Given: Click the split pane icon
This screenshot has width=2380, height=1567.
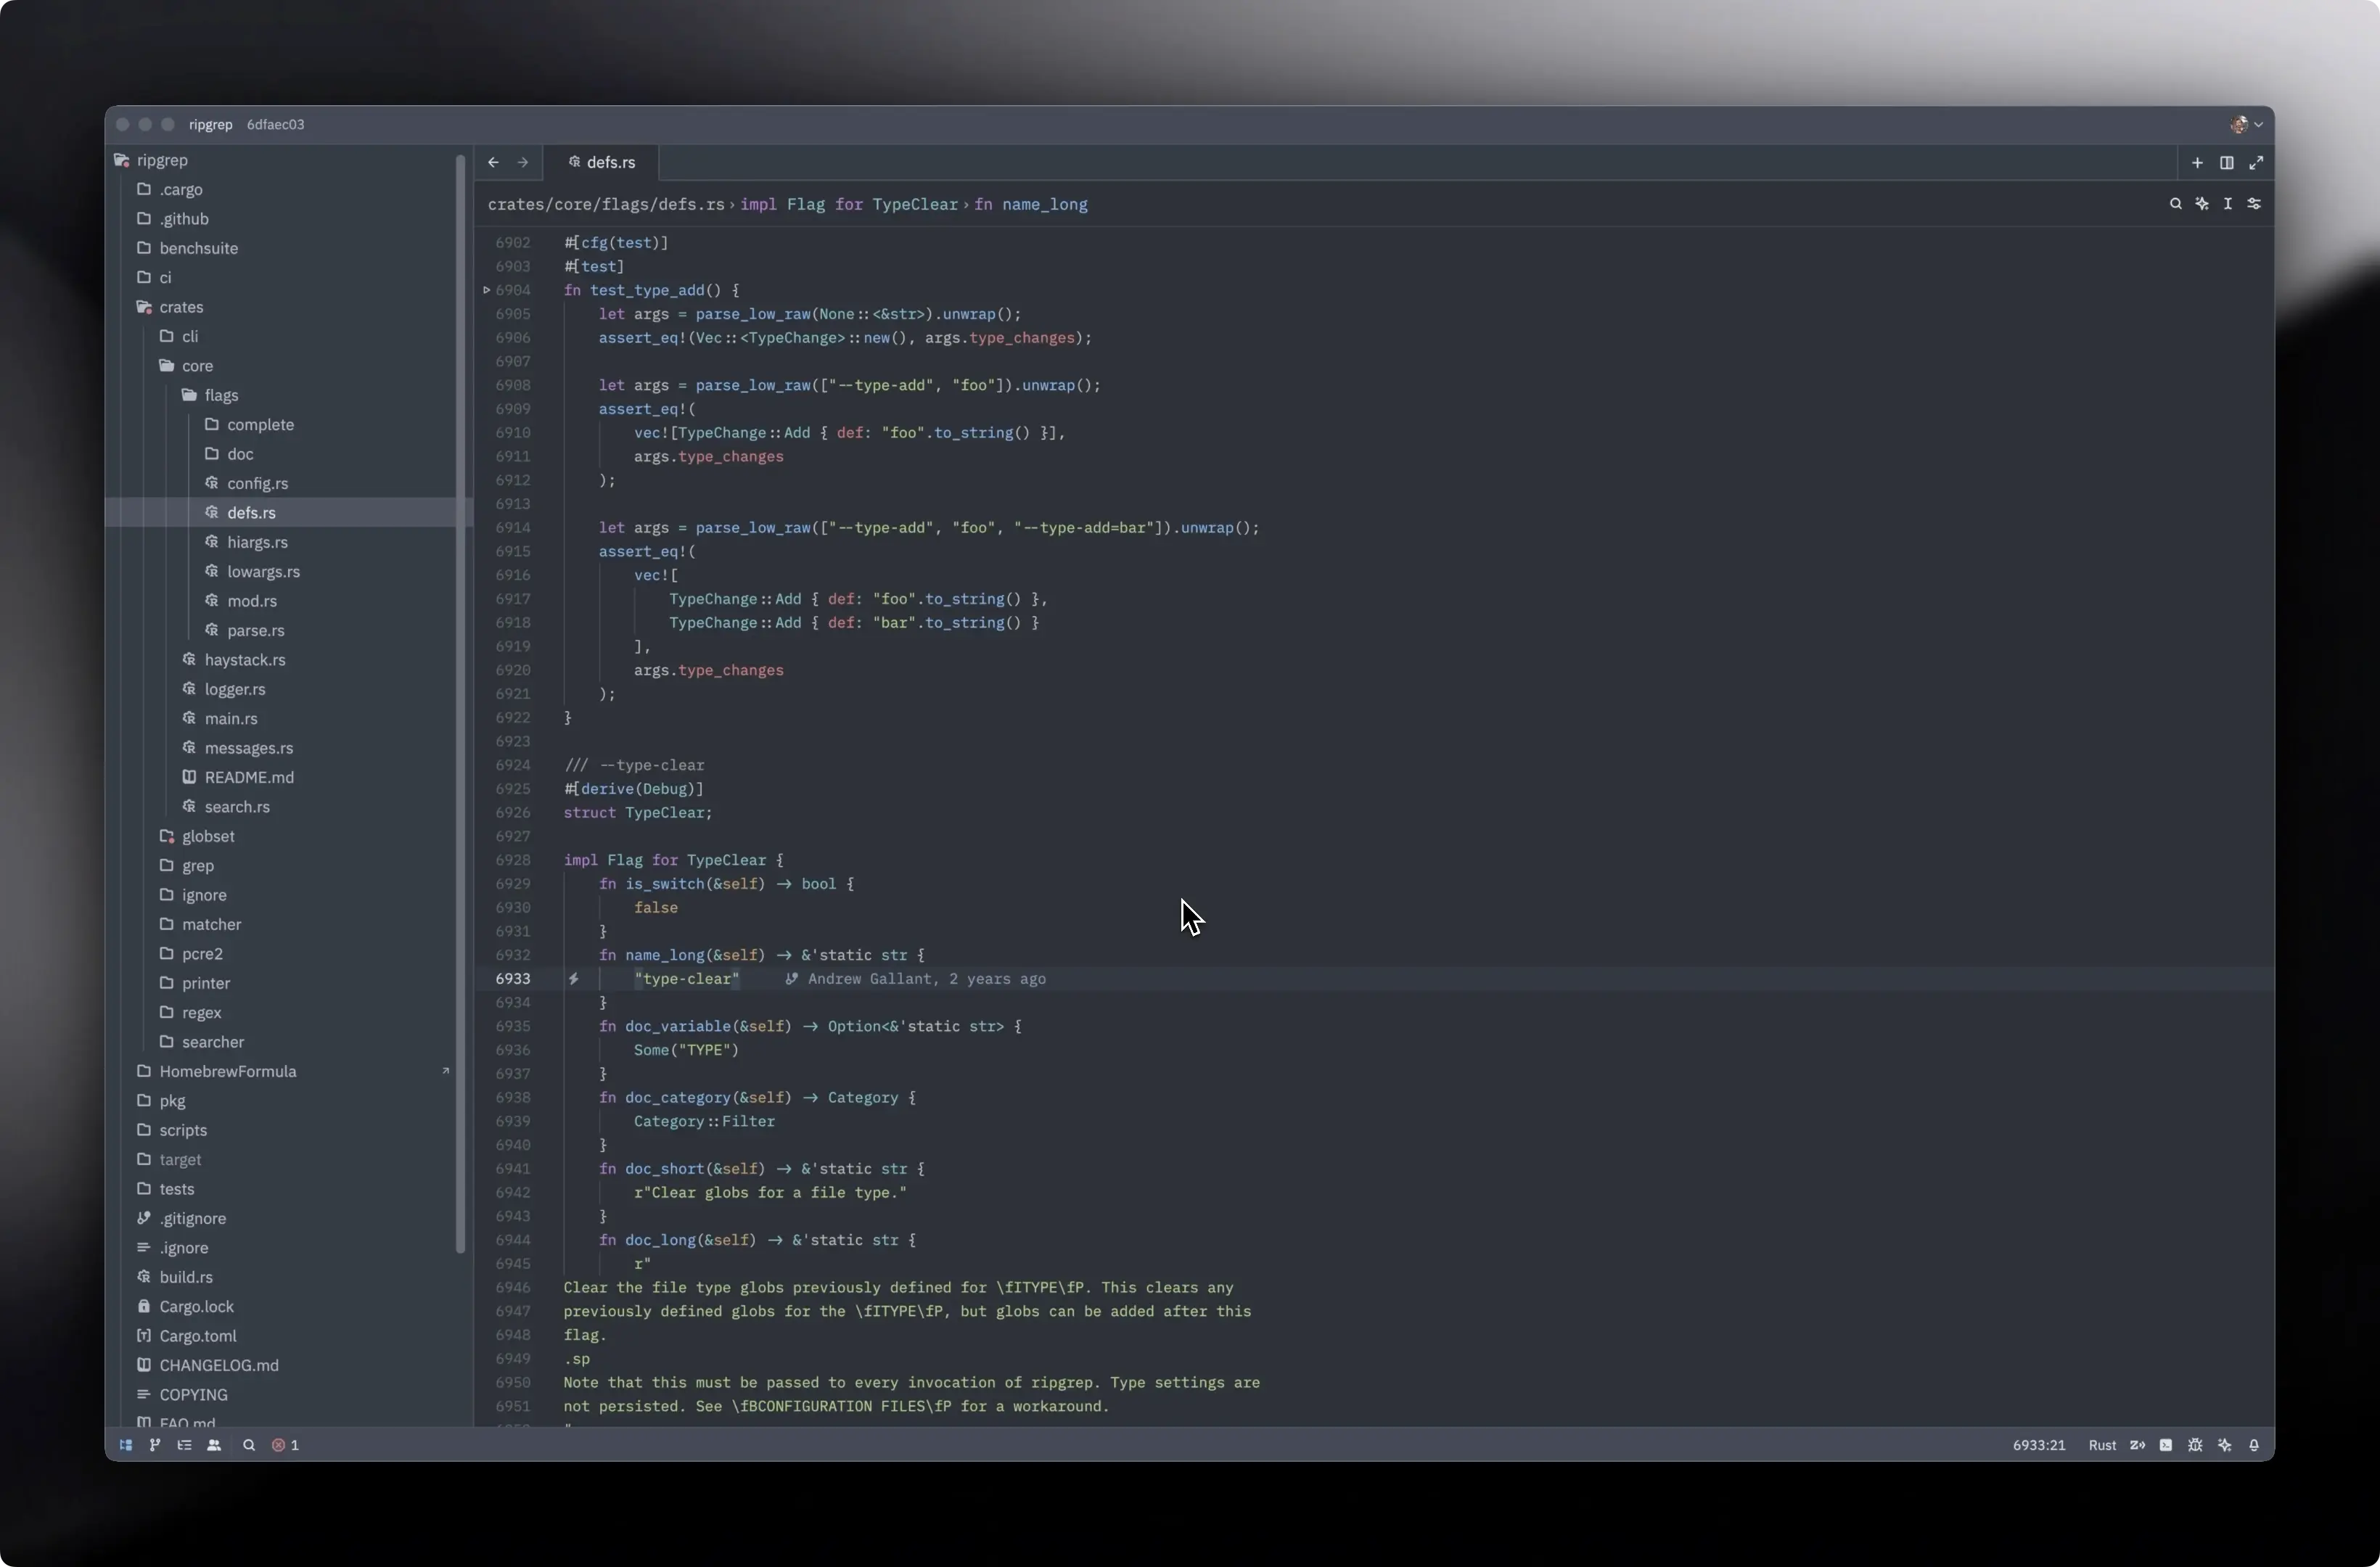Looking at the screenshot, I should pyautogui.click(x=2226, y=162).
